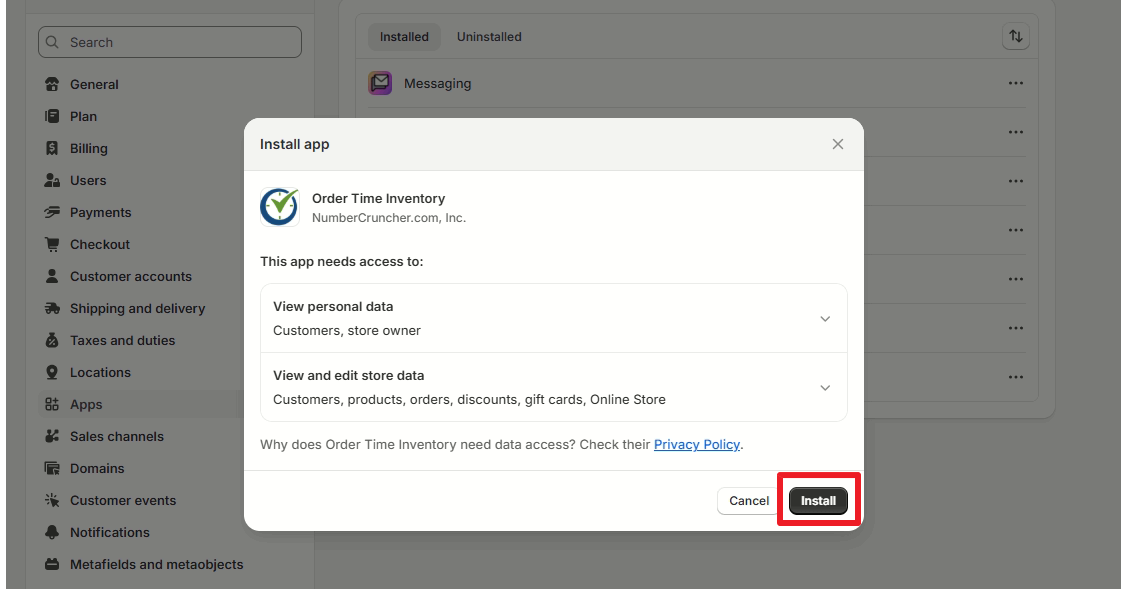Screen dimensions: 1121x589
Task: Close the Install app dialog
Action: [838, 144]
